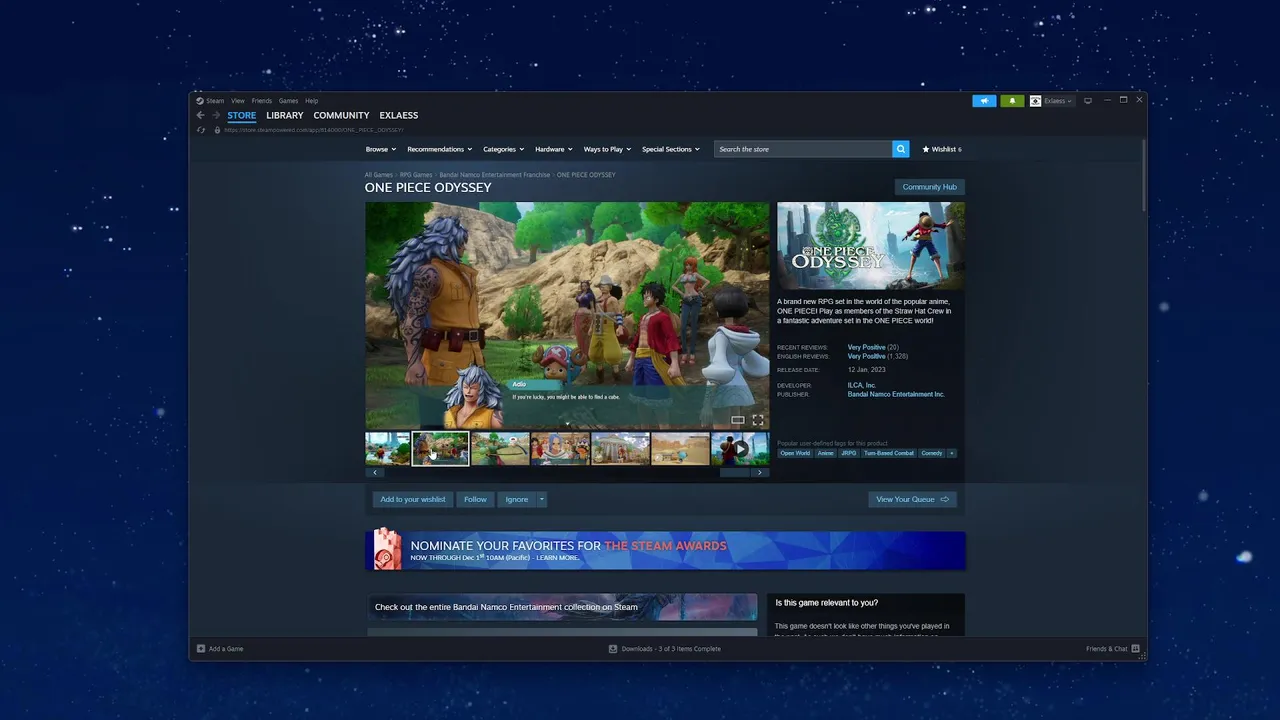
Task: Open the ILCA, Inc. developer link
Action: (x=862, y=385)
